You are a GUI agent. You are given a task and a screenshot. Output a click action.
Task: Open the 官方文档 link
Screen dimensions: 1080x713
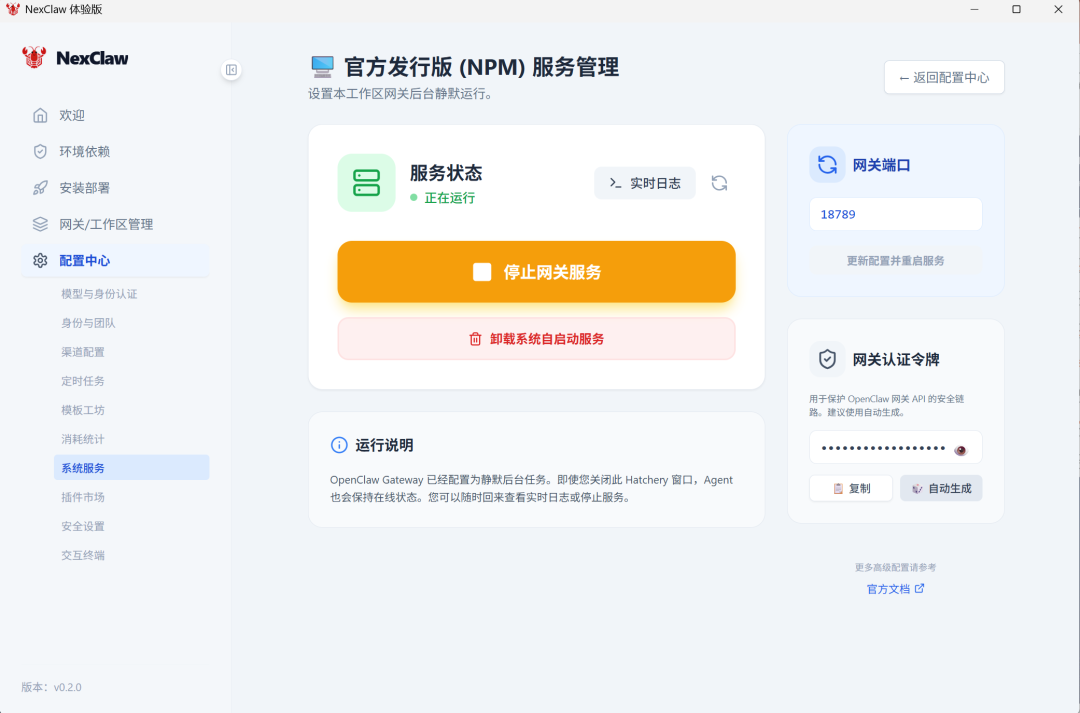point(895,589)
